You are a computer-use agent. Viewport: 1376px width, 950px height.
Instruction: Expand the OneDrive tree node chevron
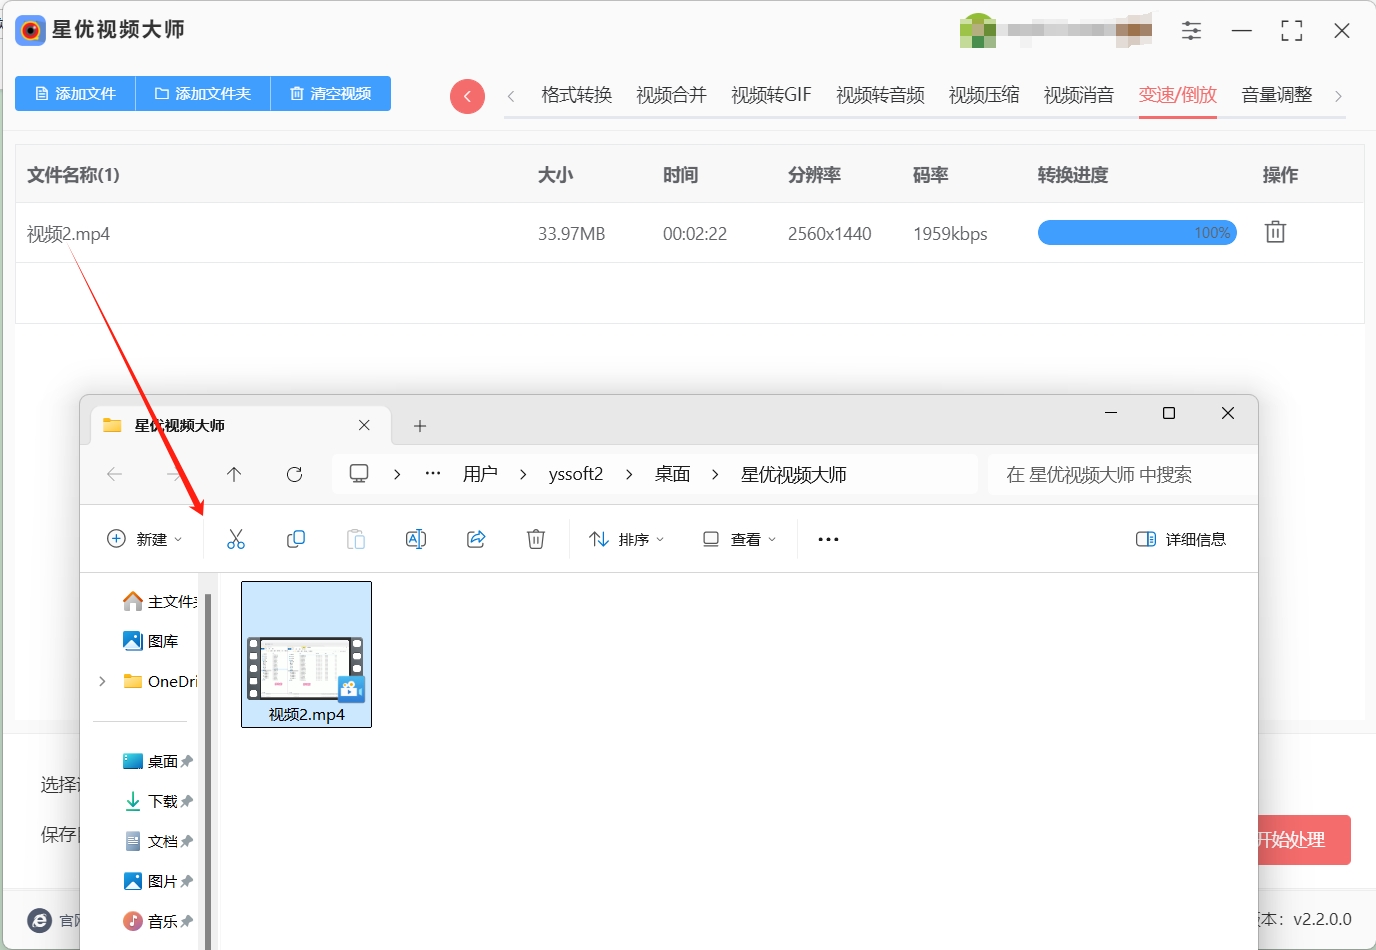point(102,681)
